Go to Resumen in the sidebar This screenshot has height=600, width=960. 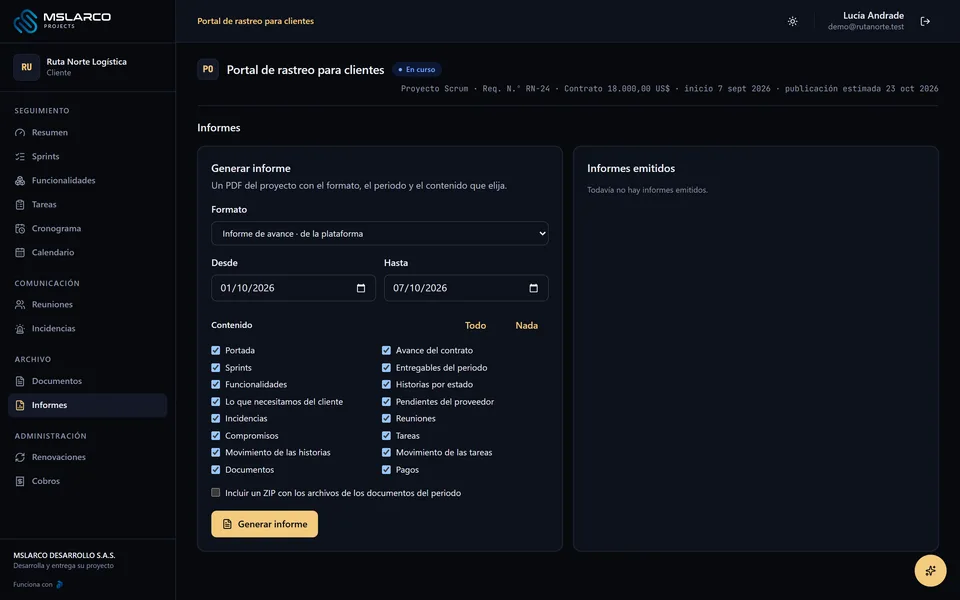[x=88, y=133]
